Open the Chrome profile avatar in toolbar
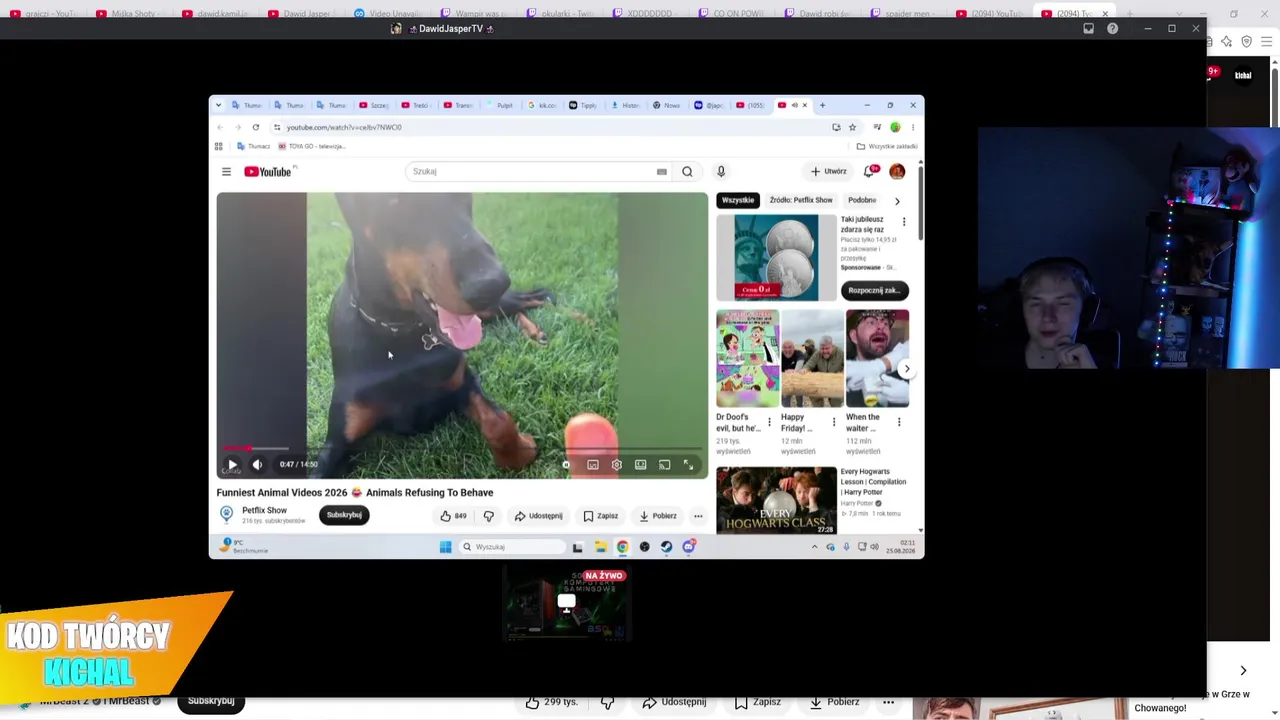Viewport: 1280px width, 720px height. pyautogui.click(x=895, y=127)
